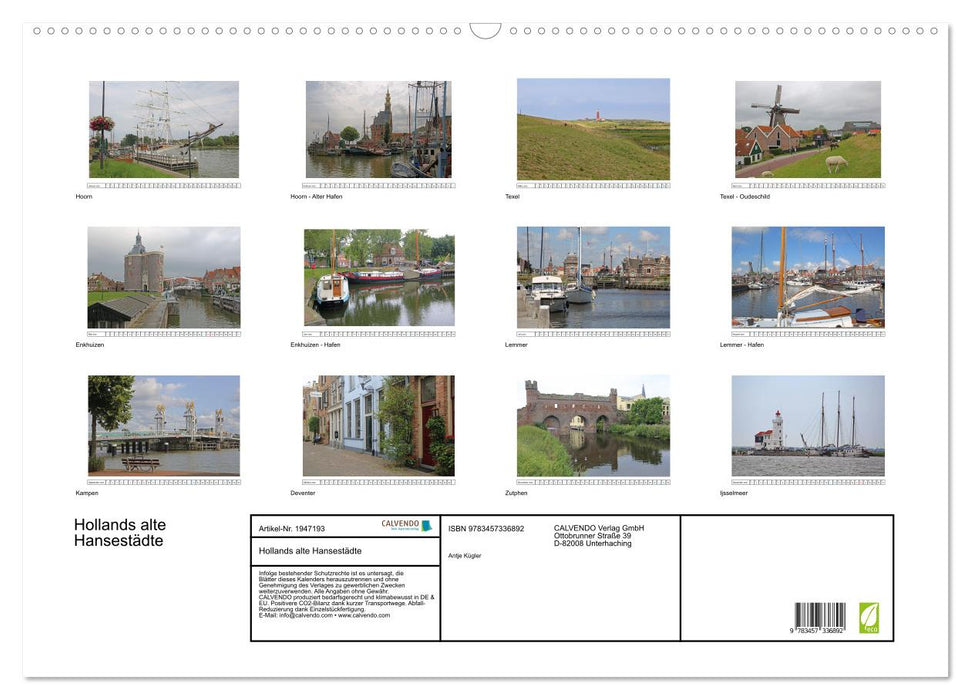Click the Kampen bridge thumbnail
Viewport: 971px width, 700px height.
[163, 425]
